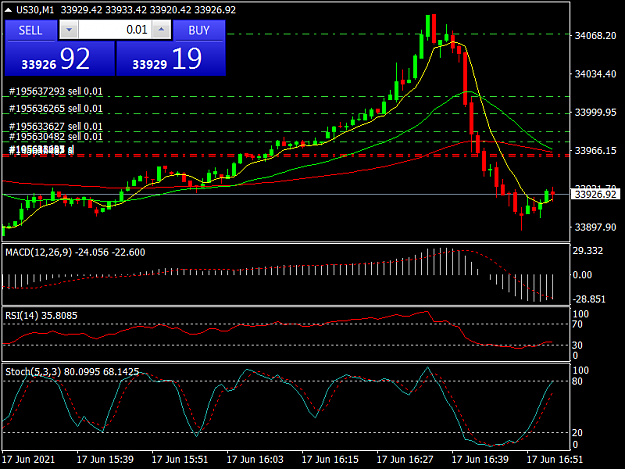Click the US30,M1 chart title text

35,10
